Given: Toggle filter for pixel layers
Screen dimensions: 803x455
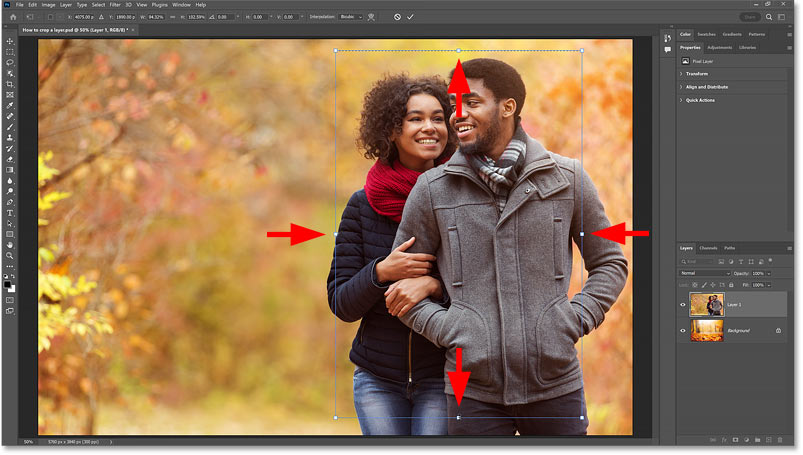Looking at the screenshot, I should click(x=721, y=262).
